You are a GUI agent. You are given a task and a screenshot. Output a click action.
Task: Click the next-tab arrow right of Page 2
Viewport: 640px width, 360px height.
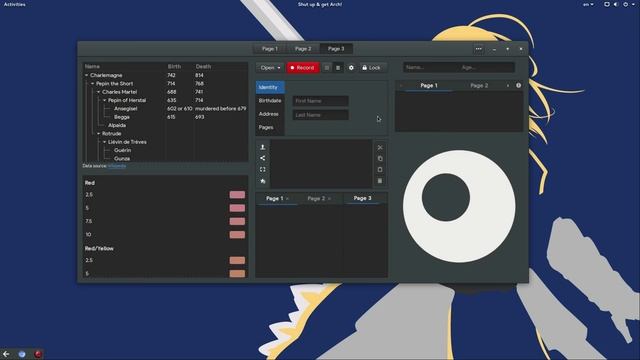click(x=508, y=86)
